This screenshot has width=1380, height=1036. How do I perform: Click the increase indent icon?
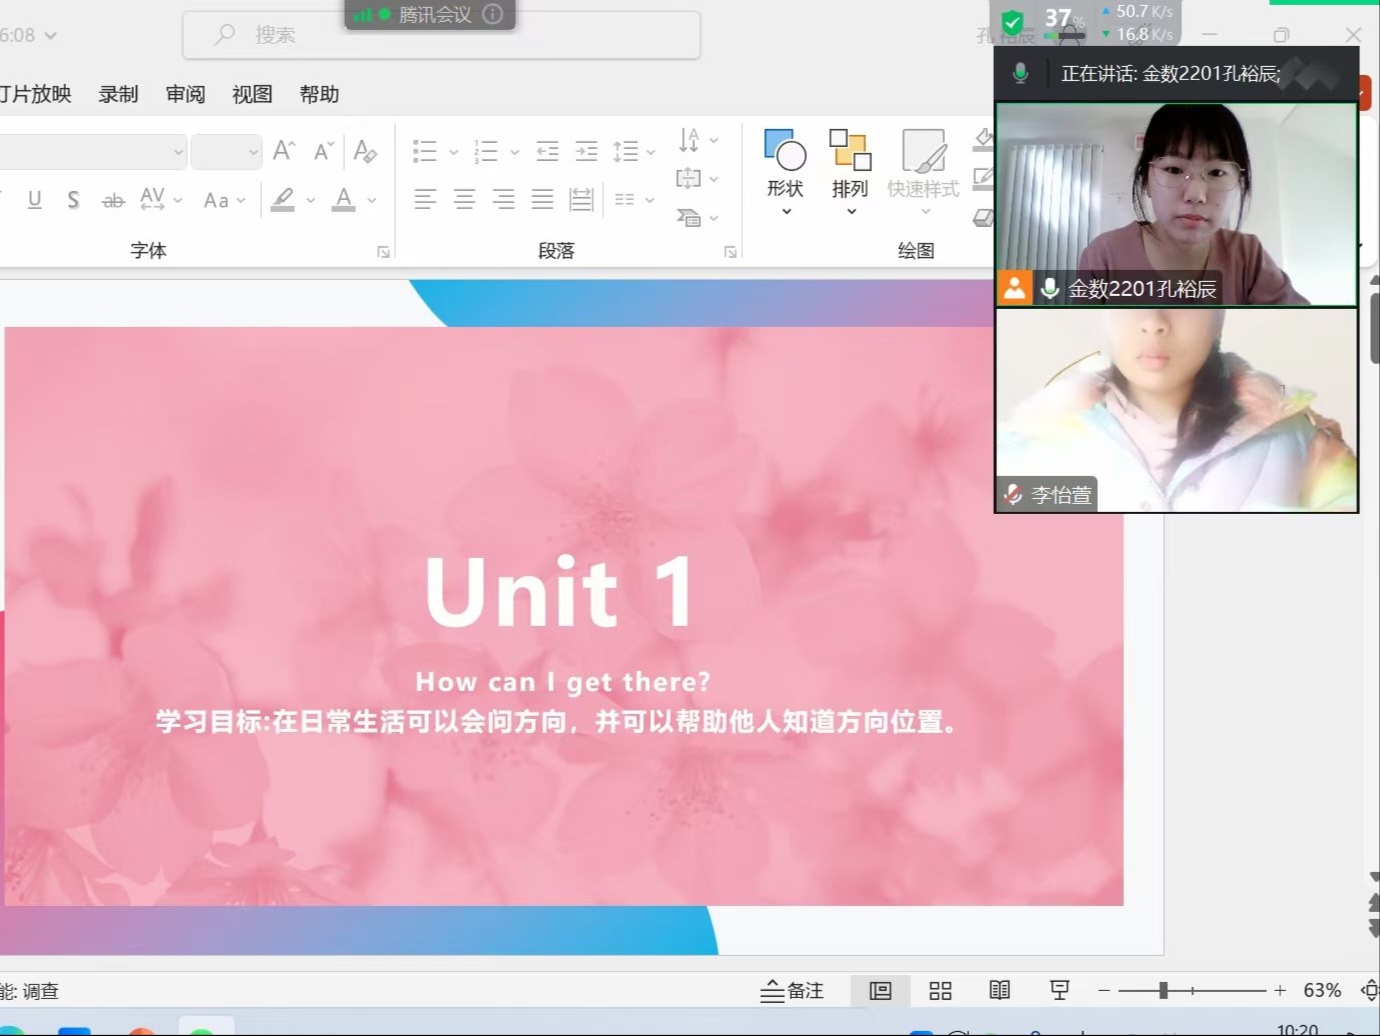[x=587, y=151]
